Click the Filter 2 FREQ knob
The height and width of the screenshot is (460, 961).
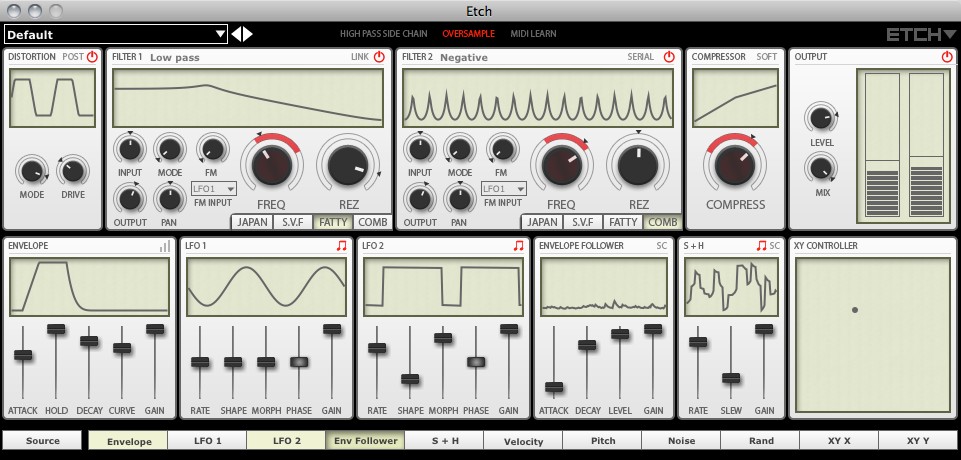tap(561, 165)
